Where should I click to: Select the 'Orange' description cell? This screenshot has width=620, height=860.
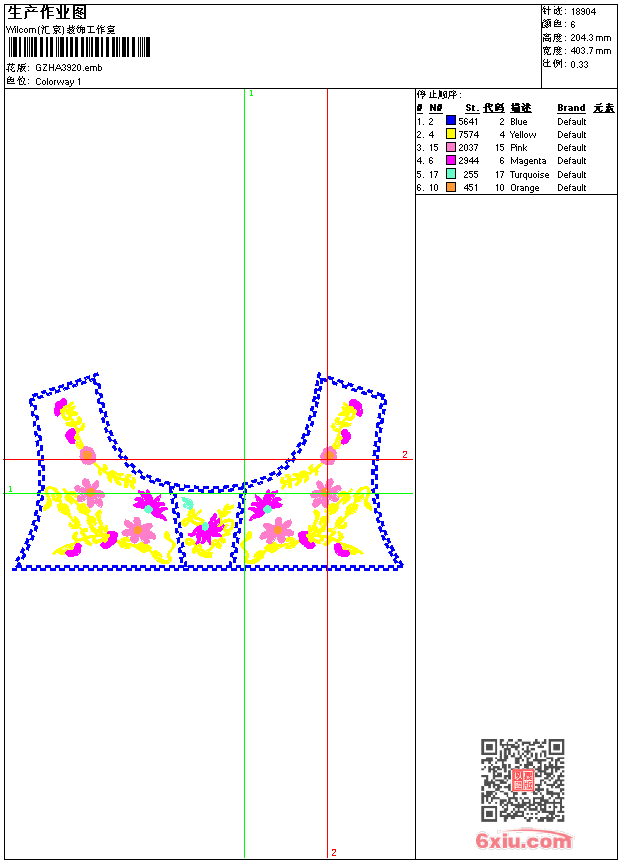point(525,188)
